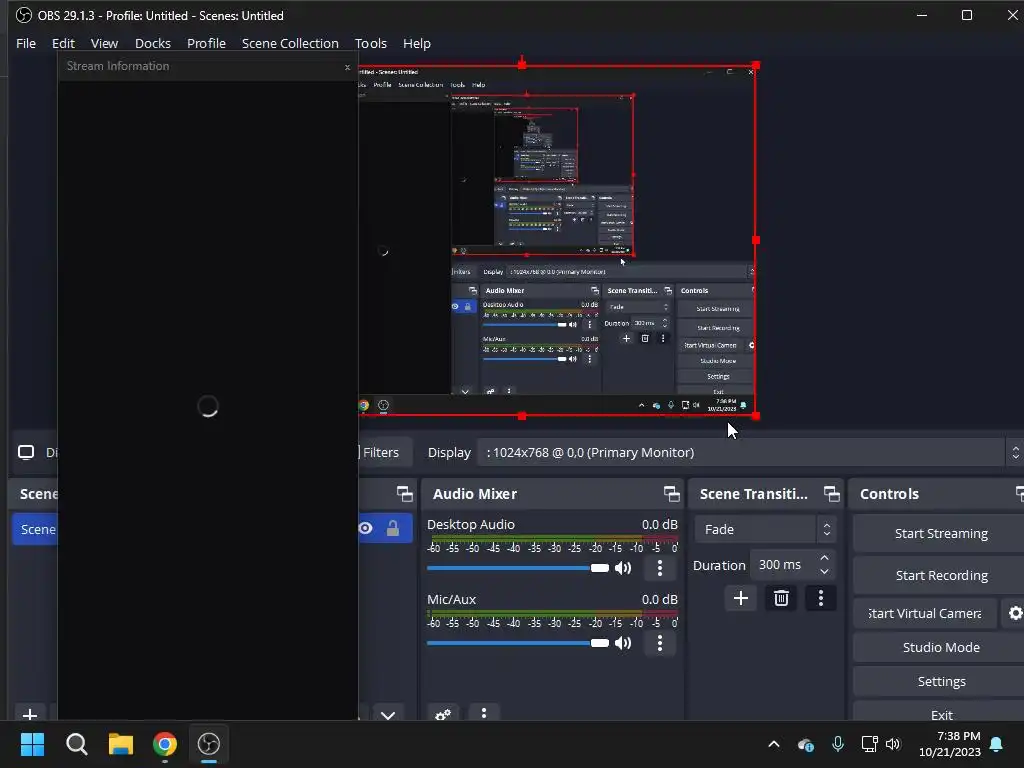
Task: Open the Fade transition dropdown
Action: (x=765, y=529)
